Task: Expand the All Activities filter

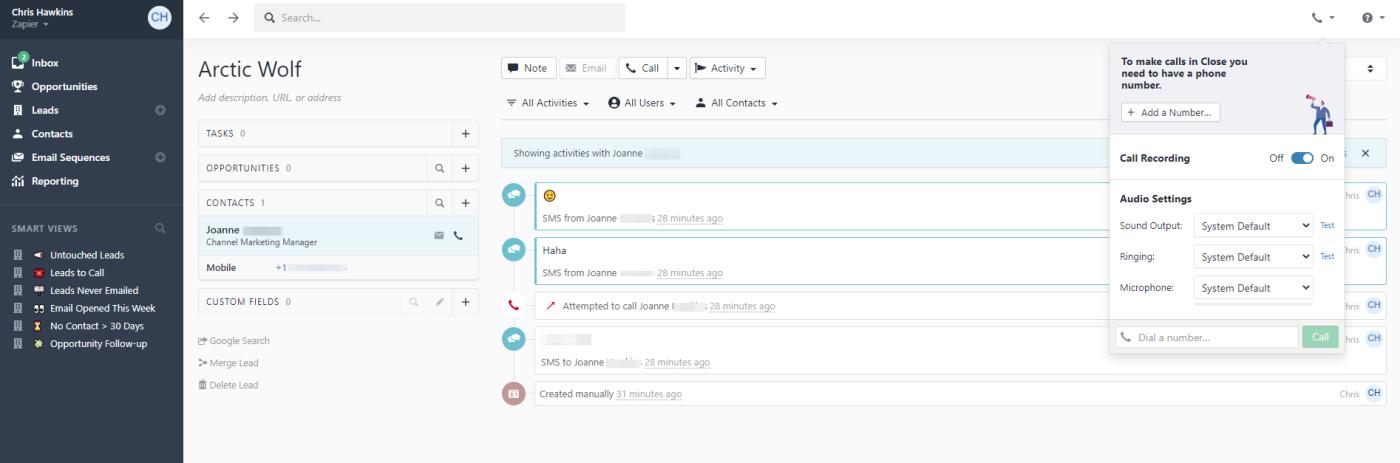Action: point(548,103)
